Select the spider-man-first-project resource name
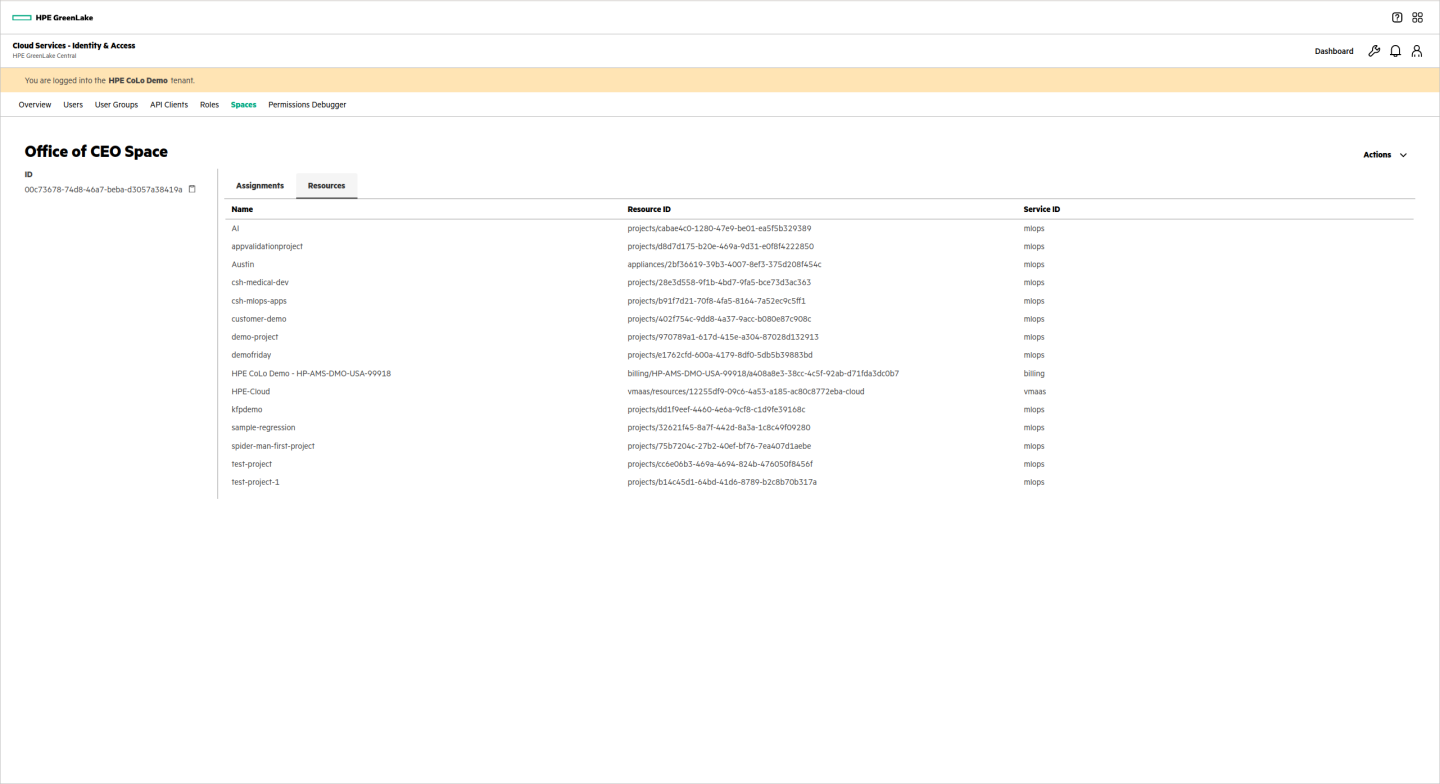This screenshot has height=784, width=1440. click(273, 446)
